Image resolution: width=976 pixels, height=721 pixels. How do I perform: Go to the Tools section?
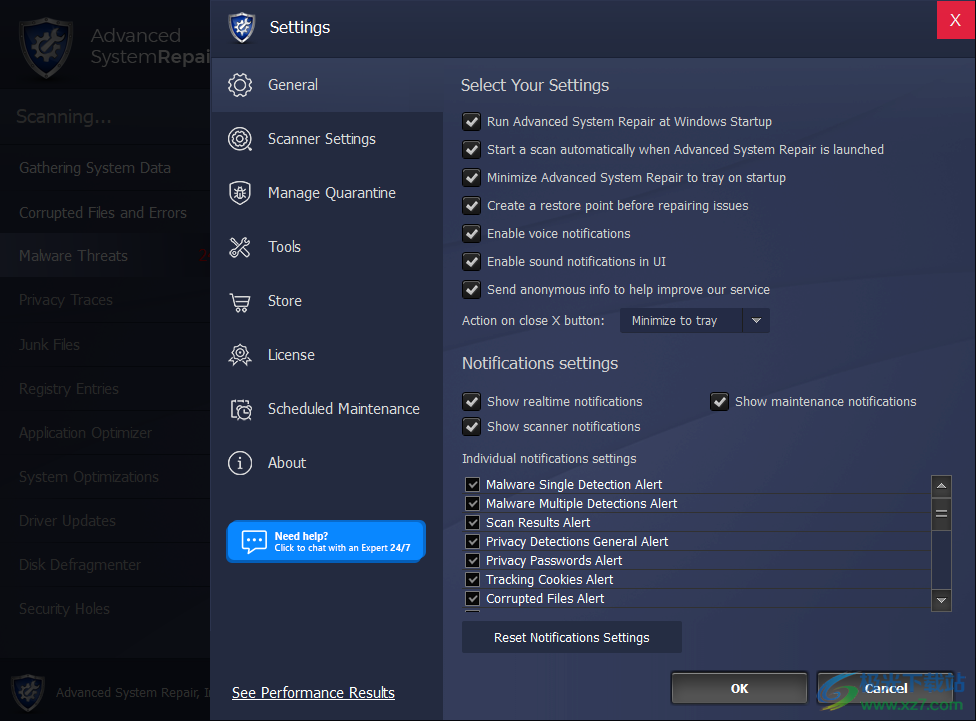click(x=327, y=247)
